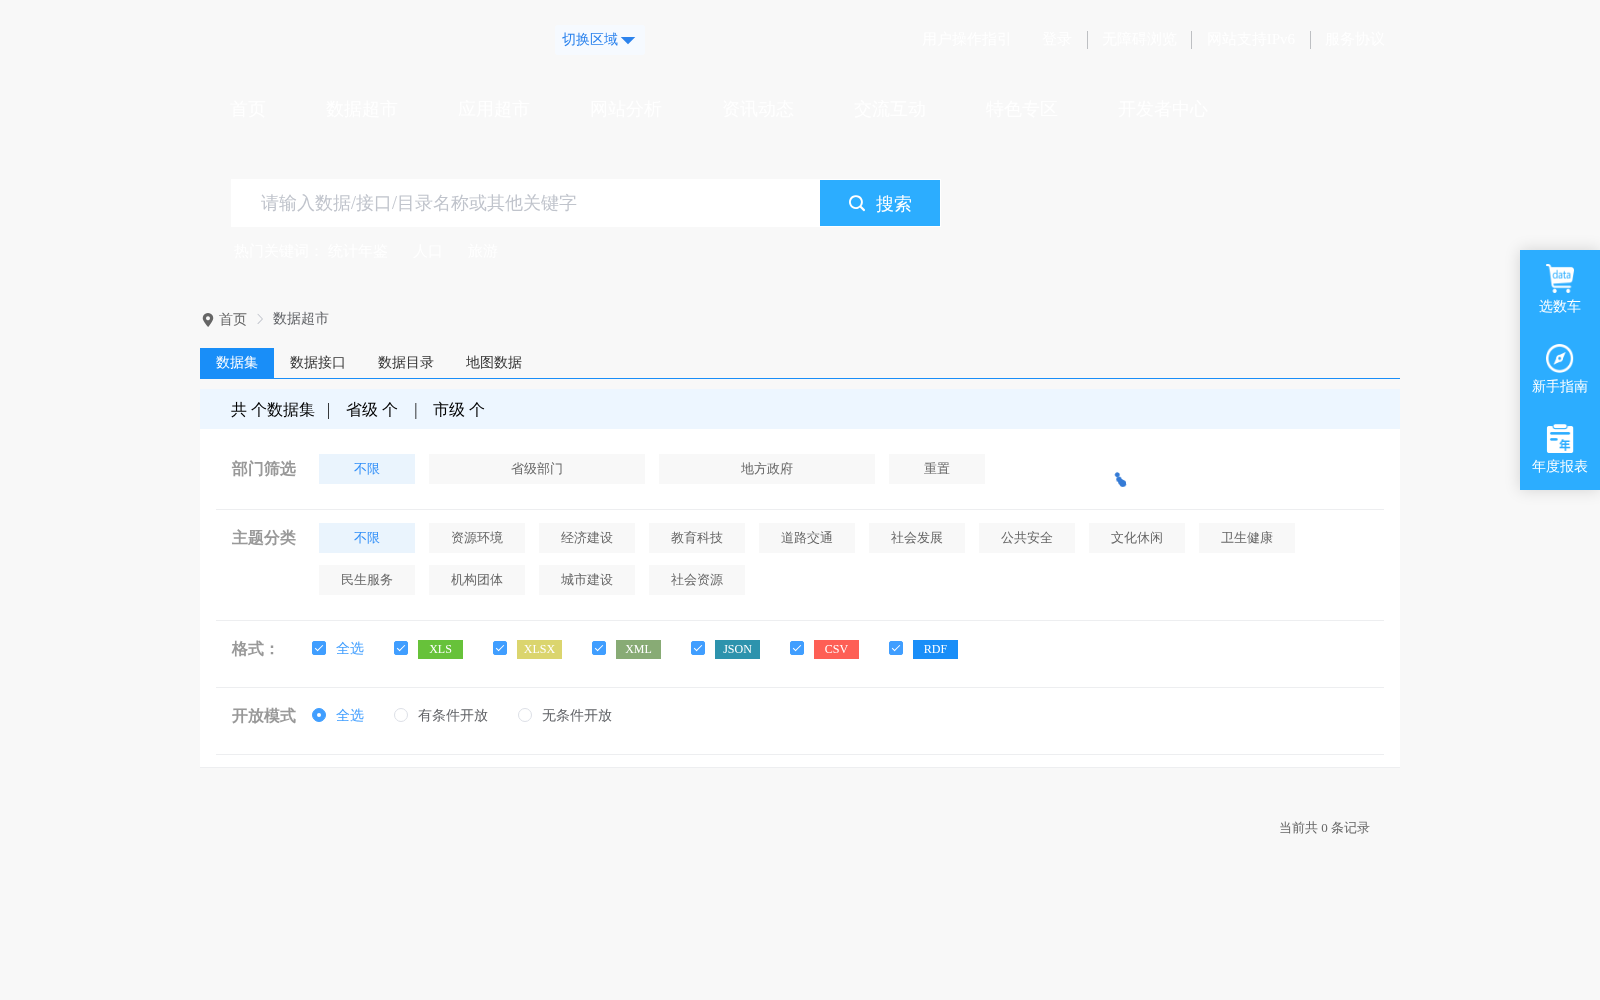Uncheck the XLSX format checkbox

coord(500,648)
